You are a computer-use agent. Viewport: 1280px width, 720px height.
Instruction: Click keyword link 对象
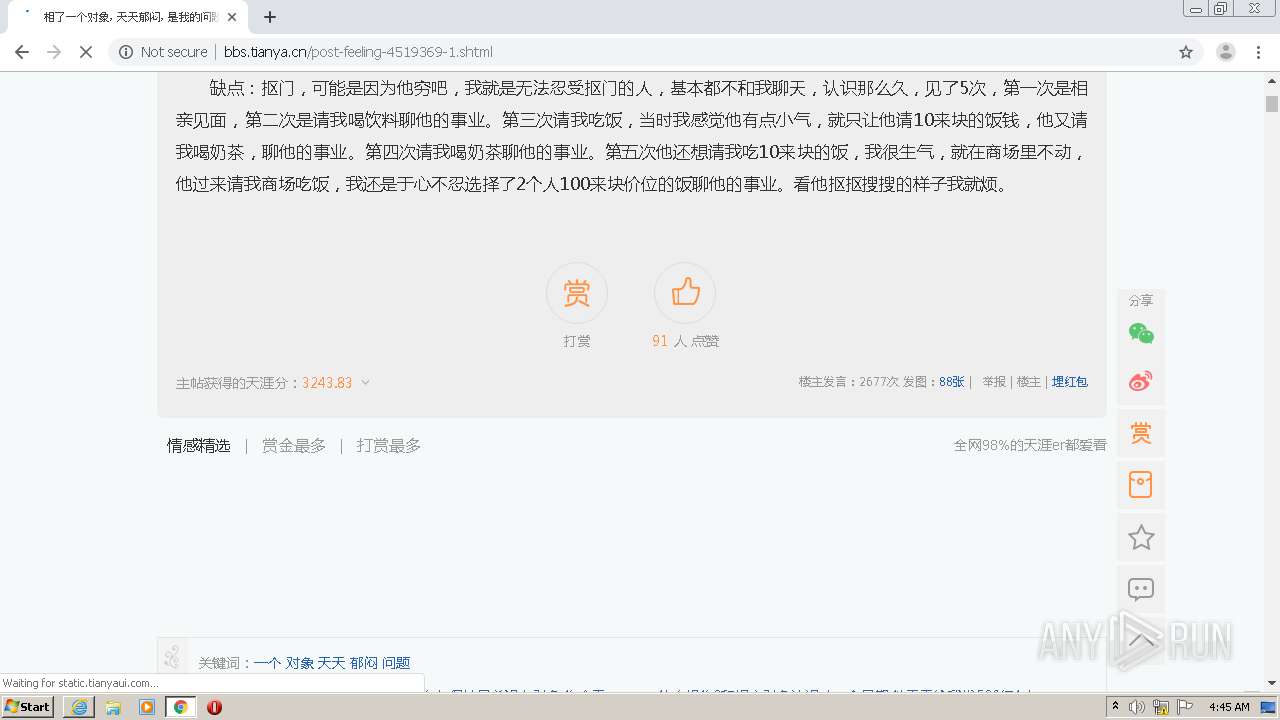click(x=299, y=663)
